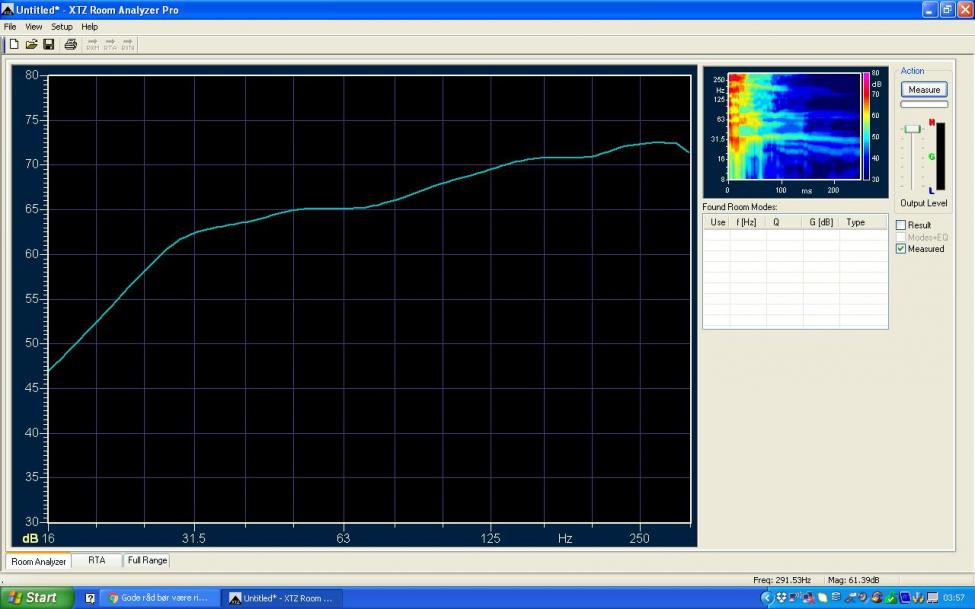Switch to the RTA tab
The width and height of the screenshot is (975, 609).
(x=96, y=561)
